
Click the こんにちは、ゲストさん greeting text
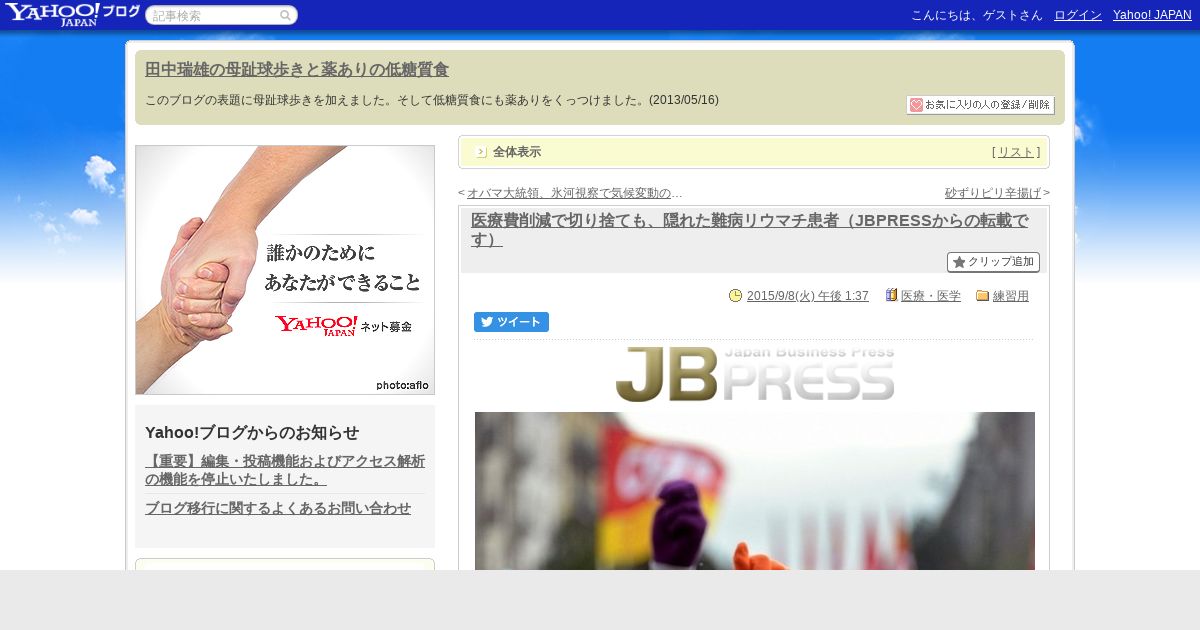coord(977,15)
